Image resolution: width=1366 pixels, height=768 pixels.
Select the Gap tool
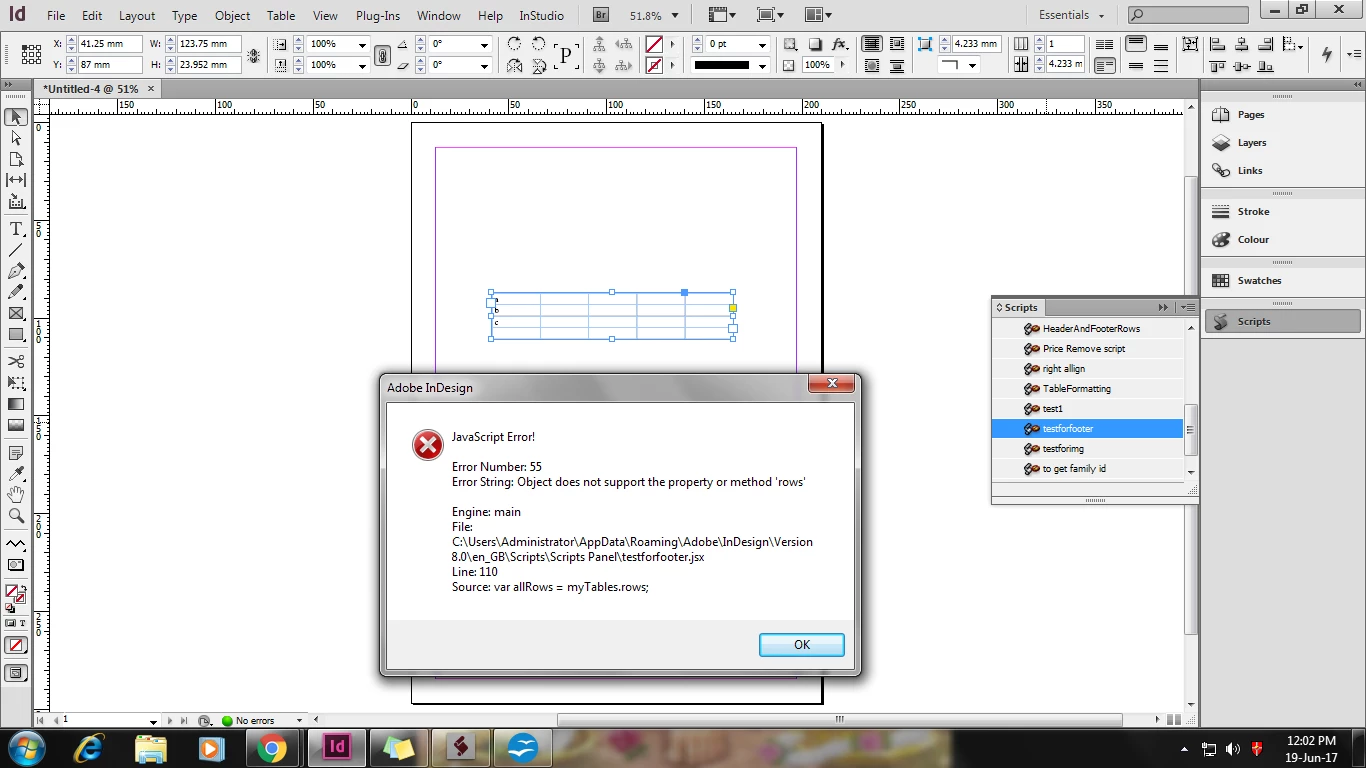pos(16,180)
